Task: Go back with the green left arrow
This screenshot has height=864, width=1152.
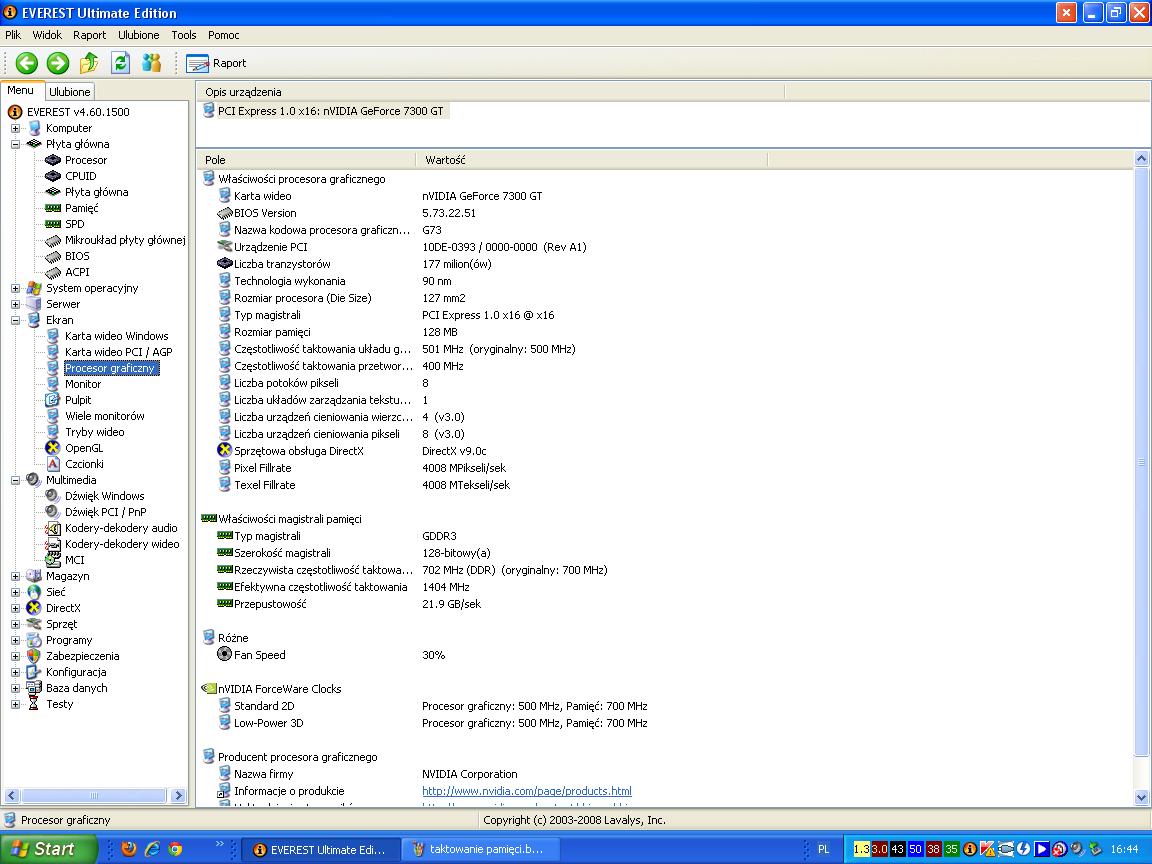Action: 26,63
